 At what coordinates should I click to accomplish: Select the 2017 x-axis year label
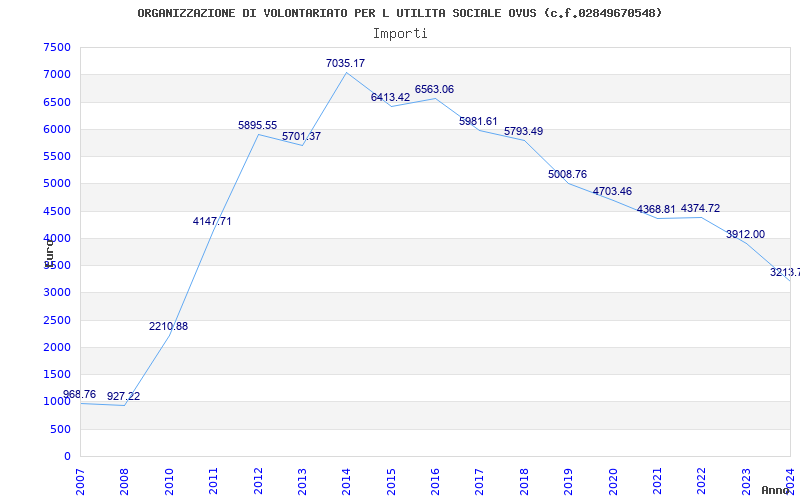480,481
